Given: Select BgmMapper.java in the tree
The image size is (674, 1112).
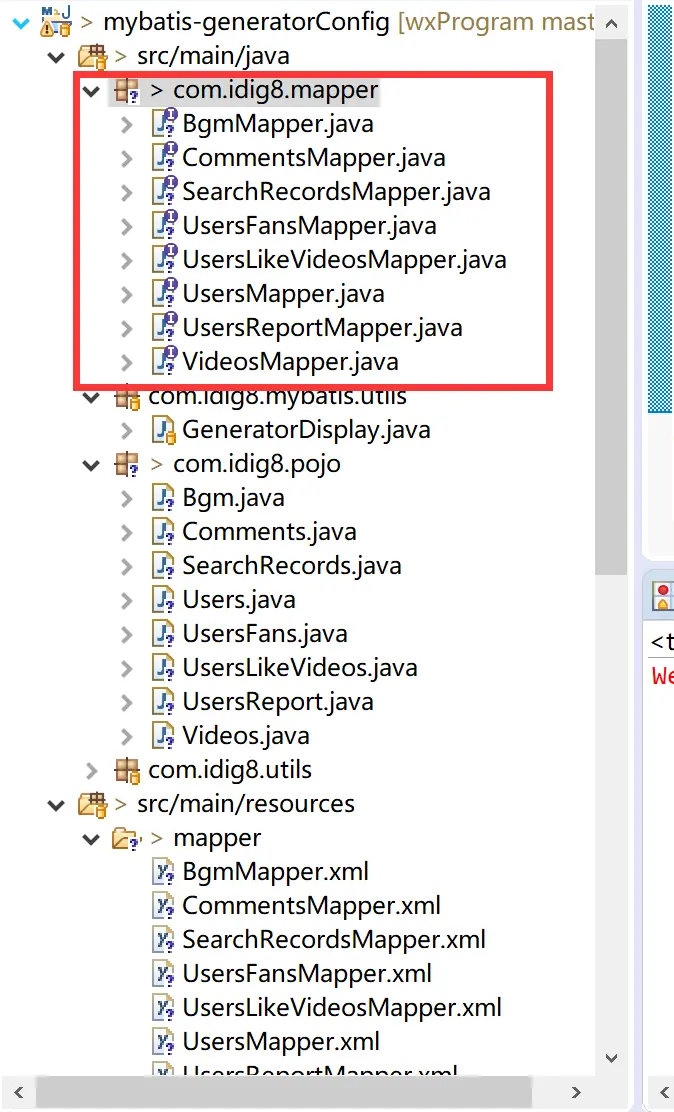Looking at the screenshot, I should (x=278, y=124).
